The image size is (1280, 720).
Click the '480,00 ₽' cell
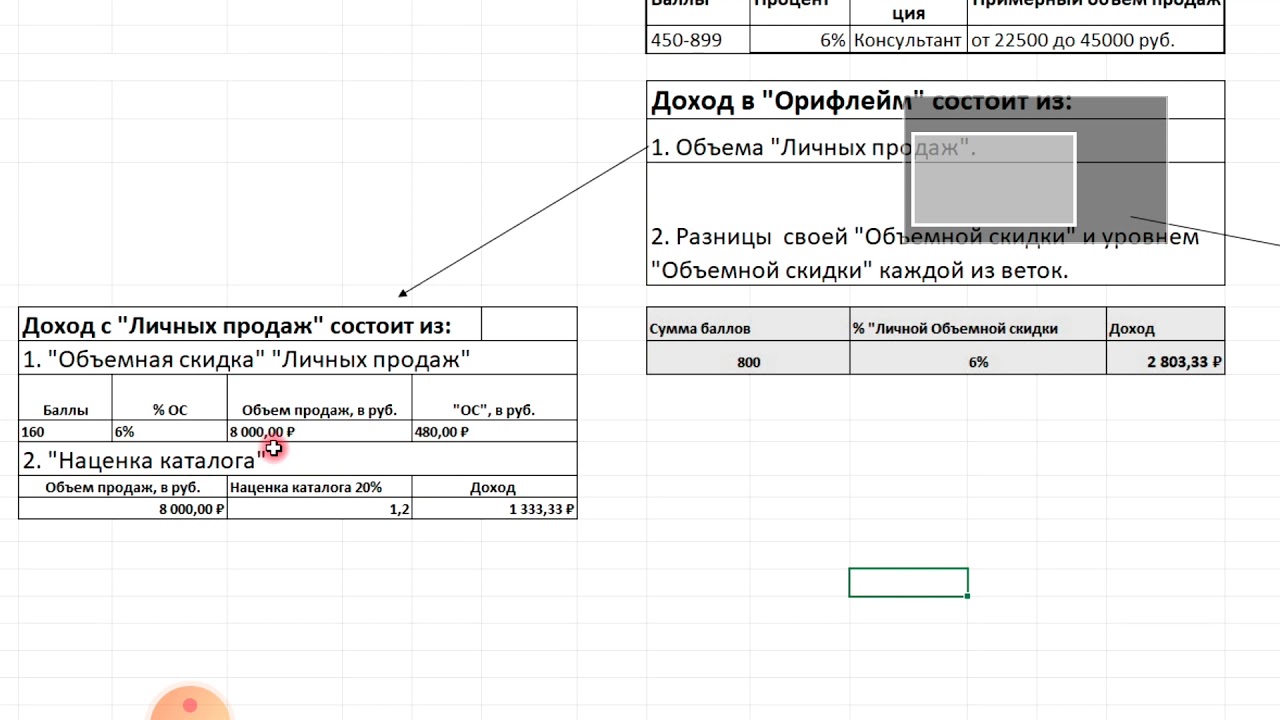[494, 432]
